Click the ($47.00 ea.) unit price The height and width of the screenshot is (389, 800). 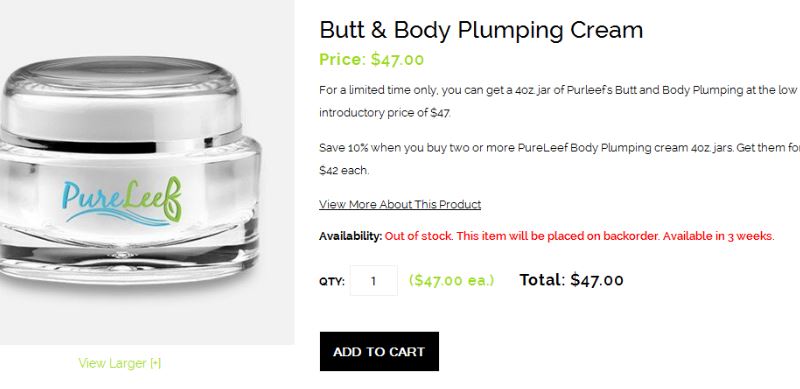[x=452, y=280]
